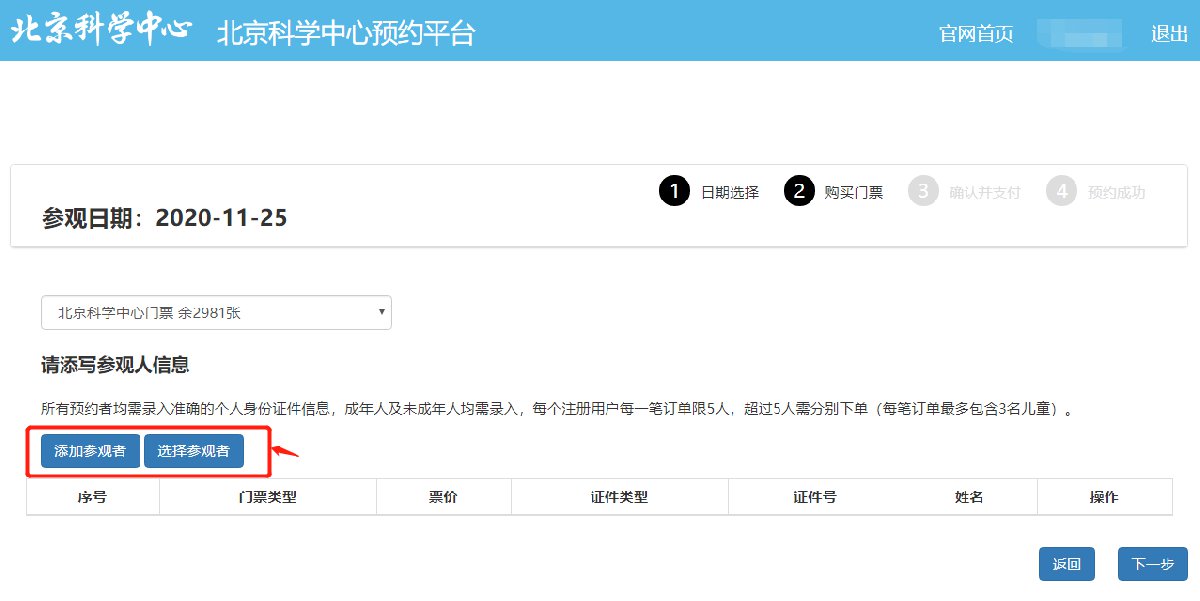Click the step 2 circle for 购买门票

click(799, 191)
